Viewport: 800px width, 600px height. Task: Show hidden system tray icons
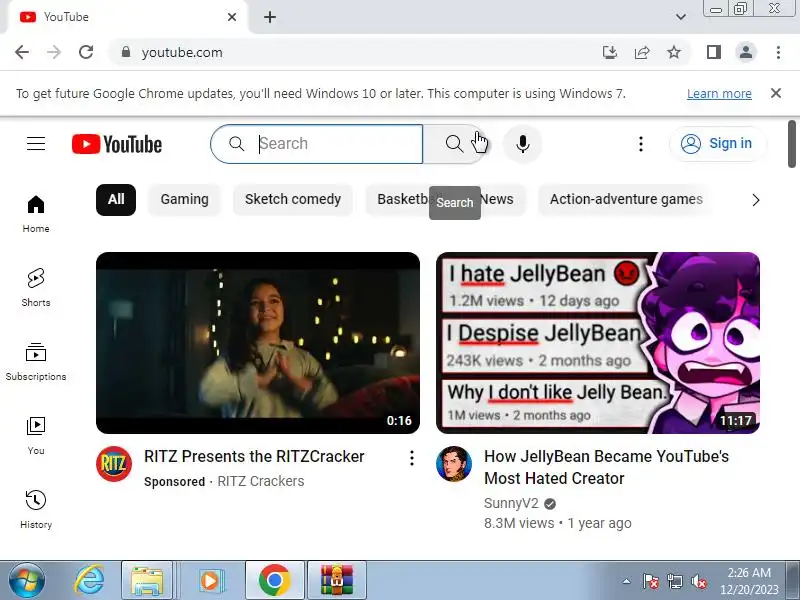[x=627, y=581]
